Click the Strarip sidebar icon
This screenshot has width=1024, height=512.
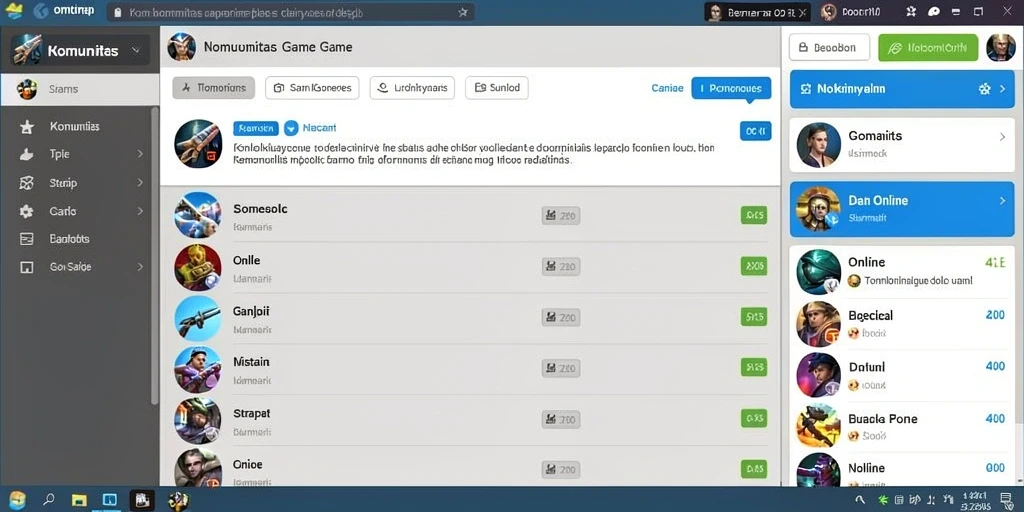(27, 183)
